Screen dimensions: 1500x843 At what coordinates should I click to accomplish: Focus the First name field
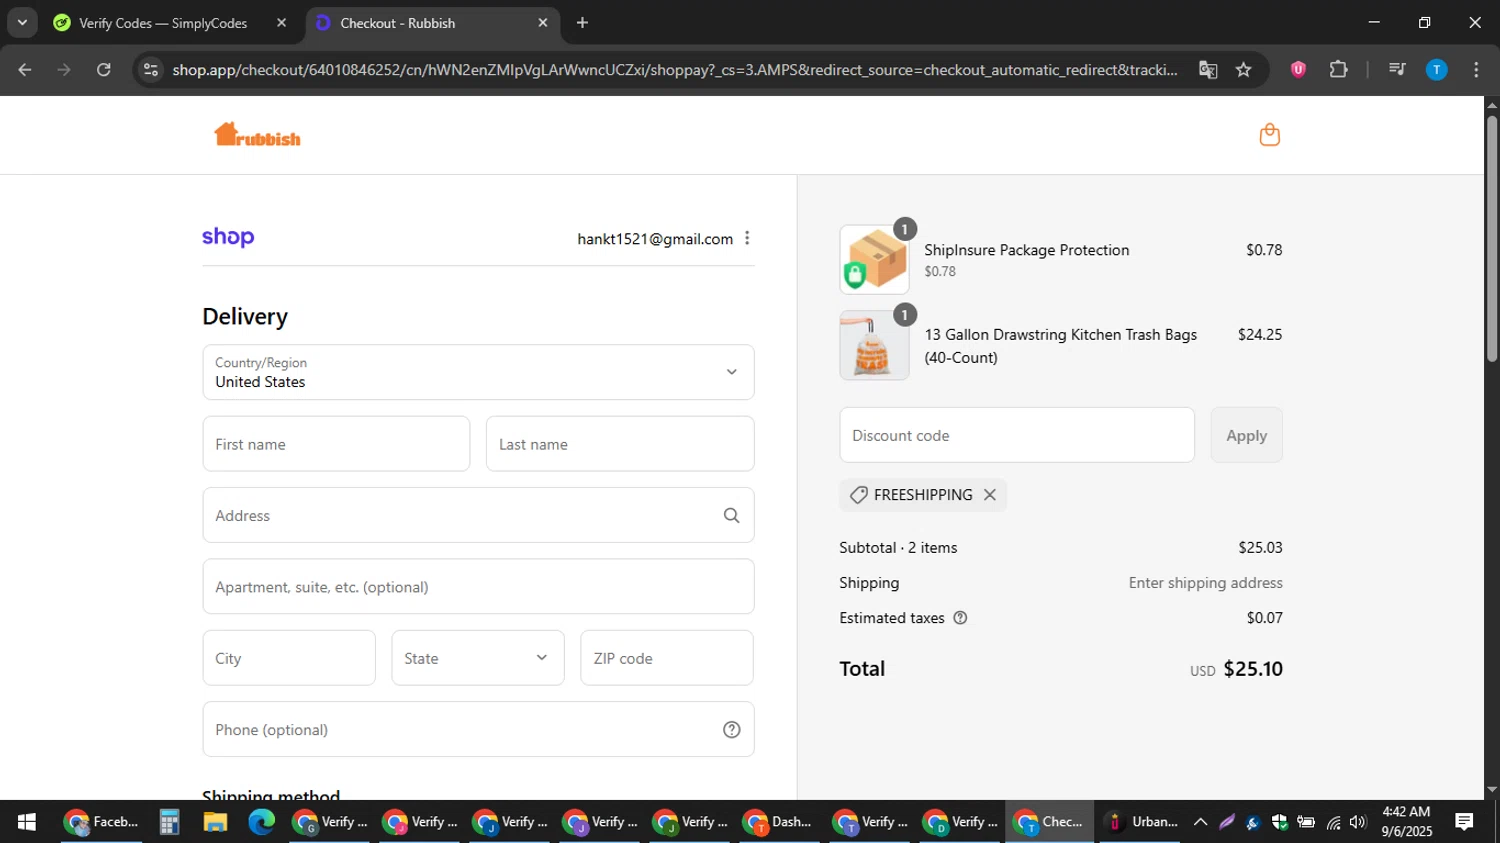tap(336, 444)
